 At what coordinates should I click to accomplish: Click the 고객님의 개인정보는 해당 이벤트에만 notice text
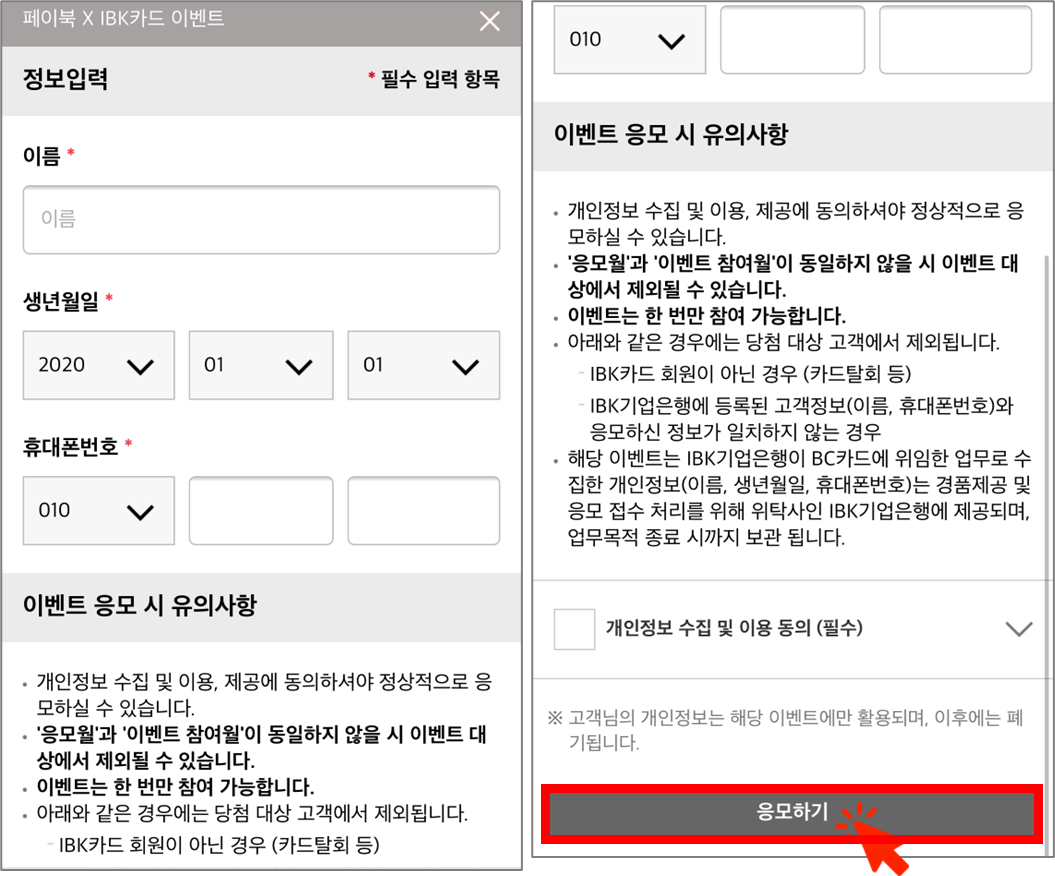(786, 730)
